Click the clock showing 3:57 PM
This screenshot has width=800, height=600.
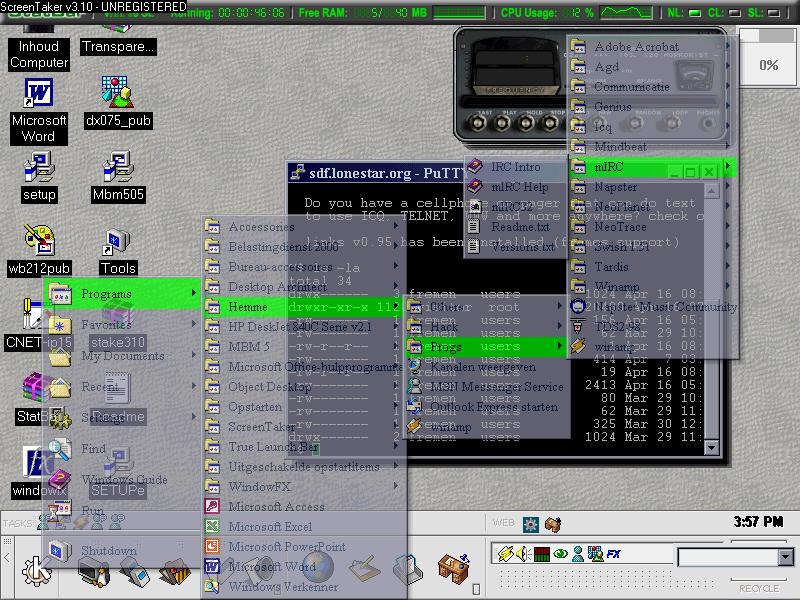tap(758, 521)
